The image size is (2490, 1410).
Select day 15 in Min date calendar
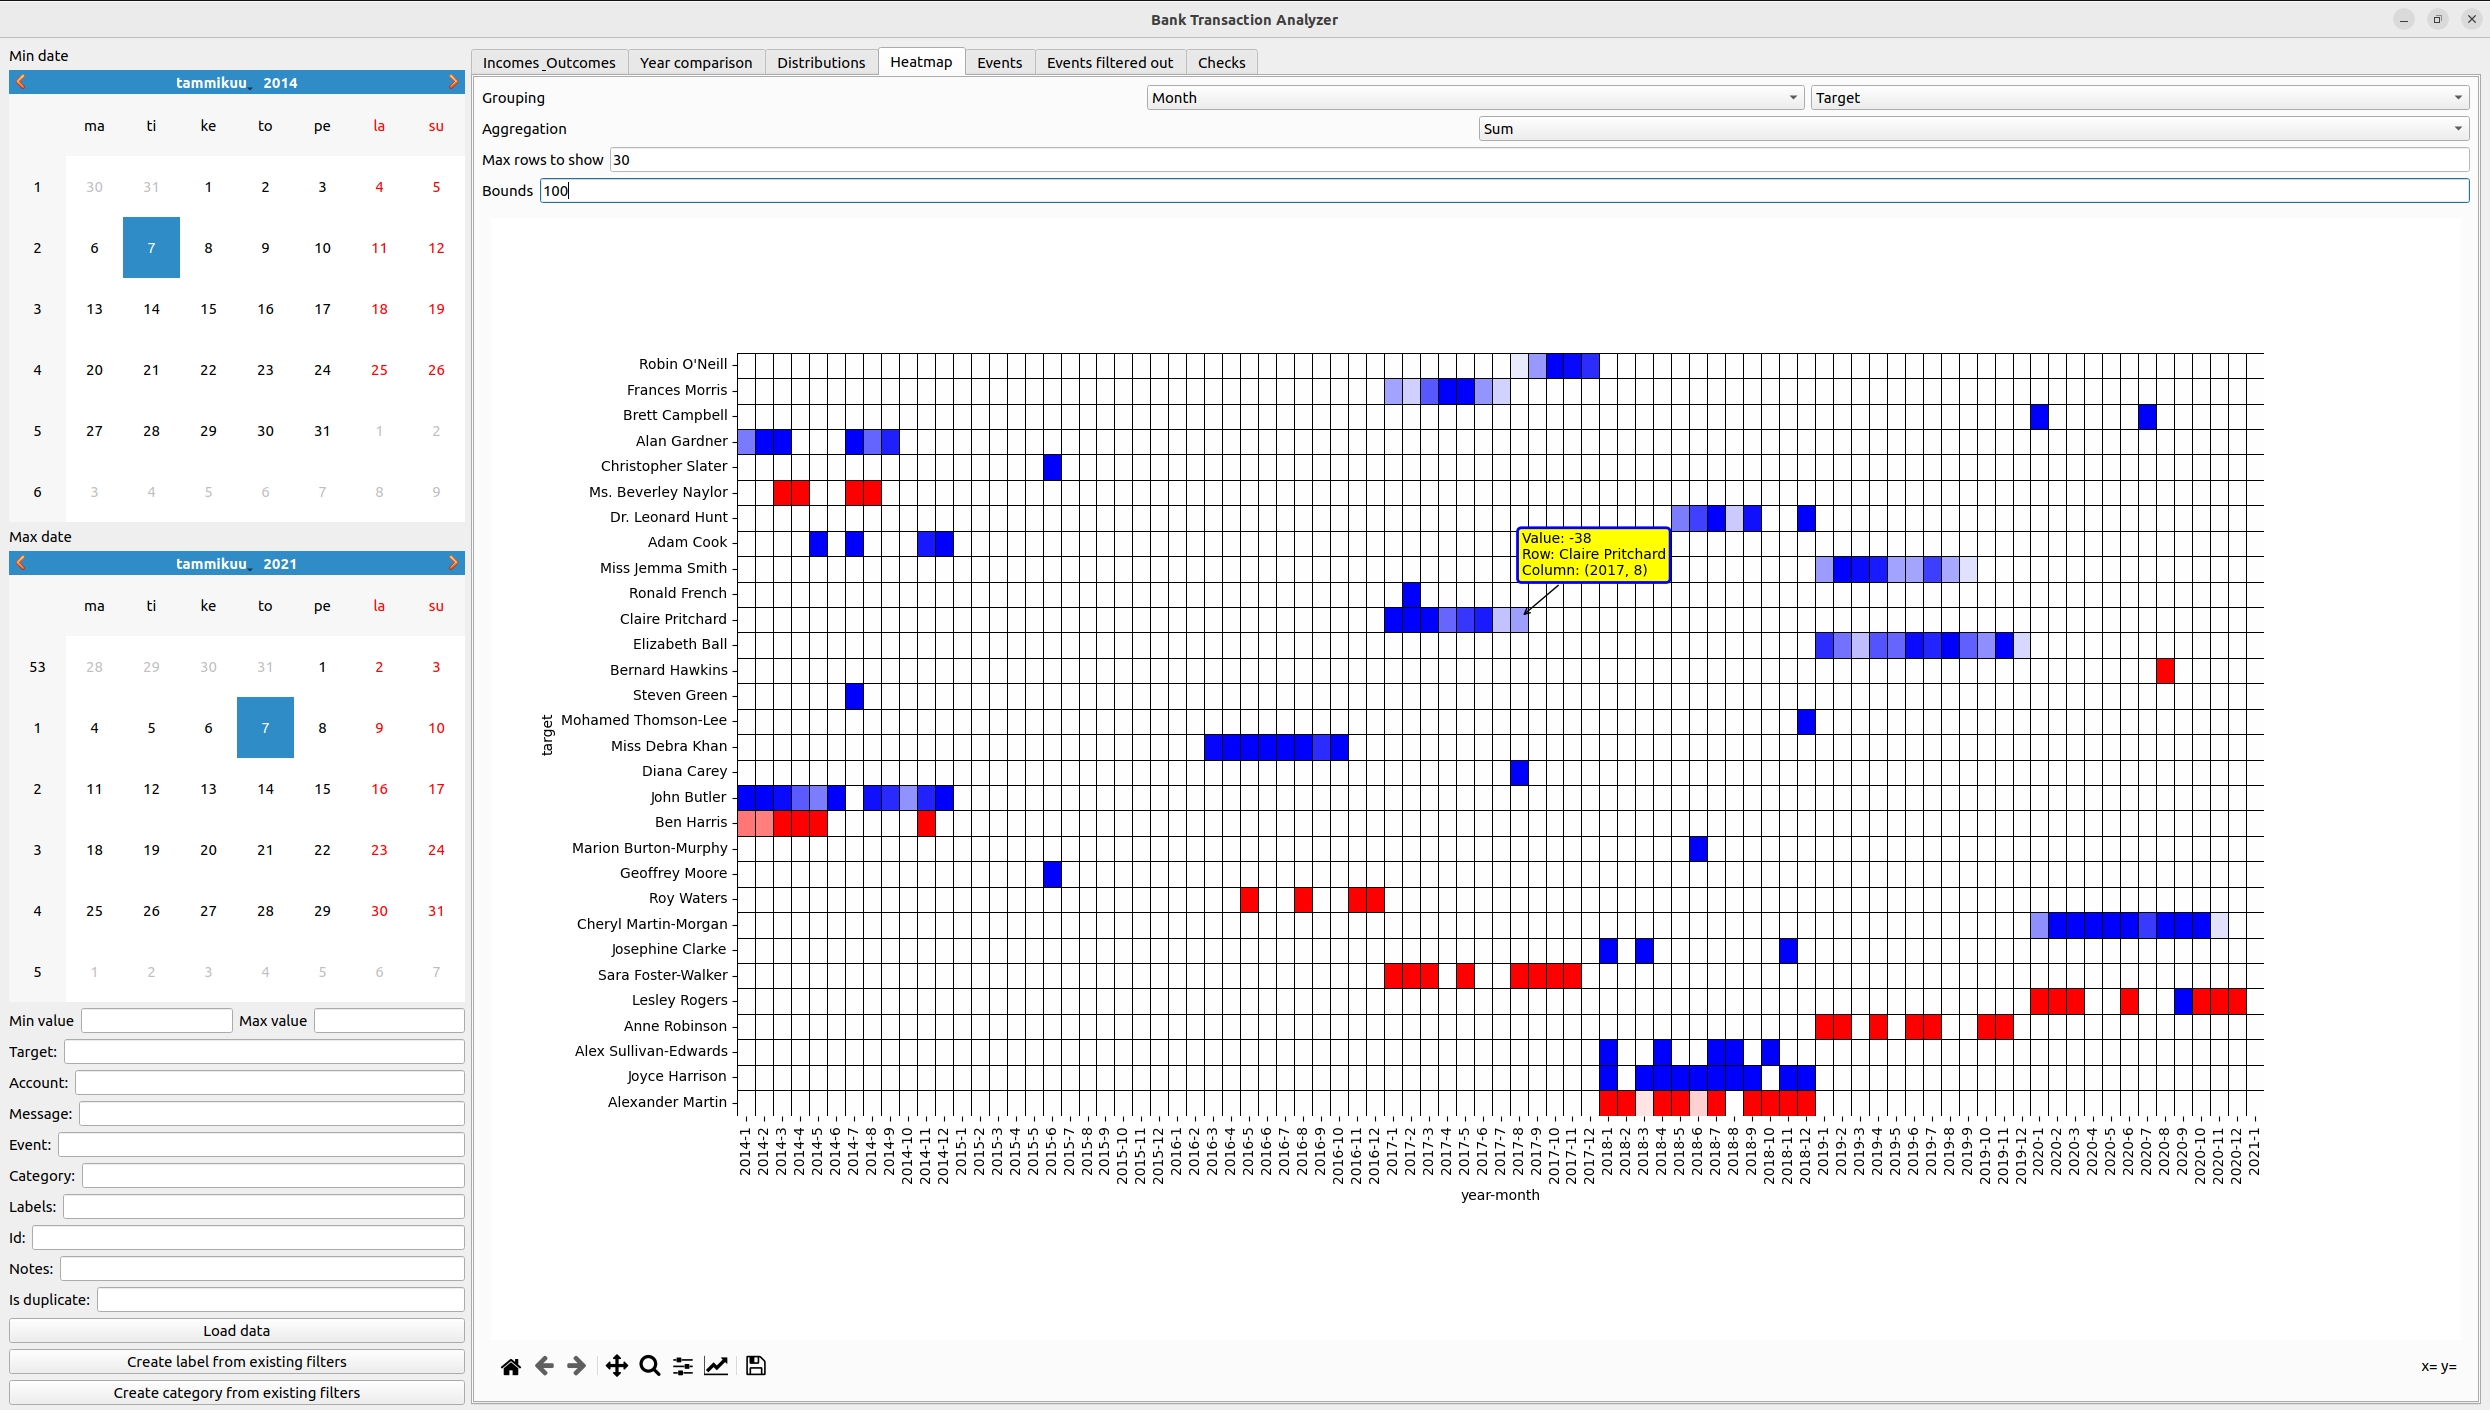[x=208, y=309]
